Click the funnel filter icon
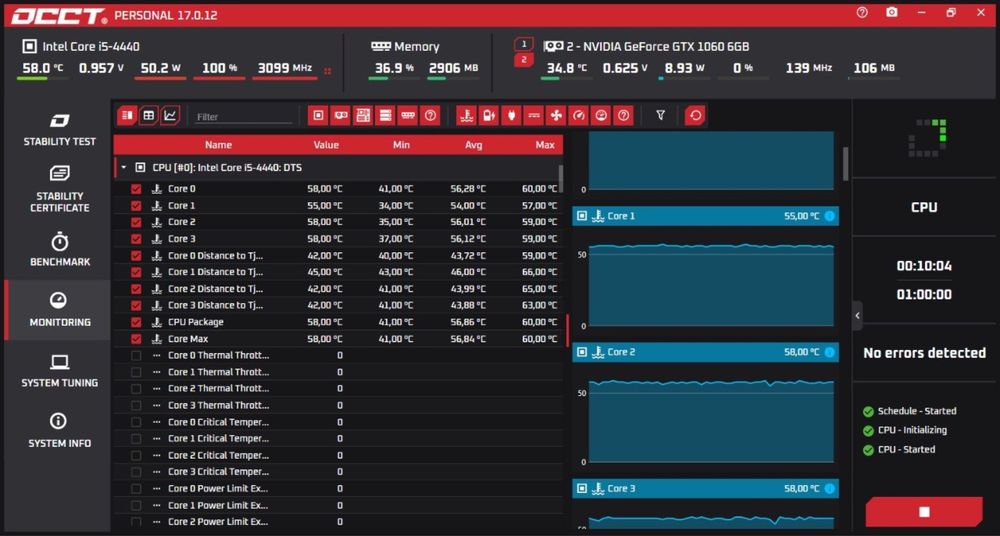Viewport: 1000px width, 536px height. [x=661, y=115]
